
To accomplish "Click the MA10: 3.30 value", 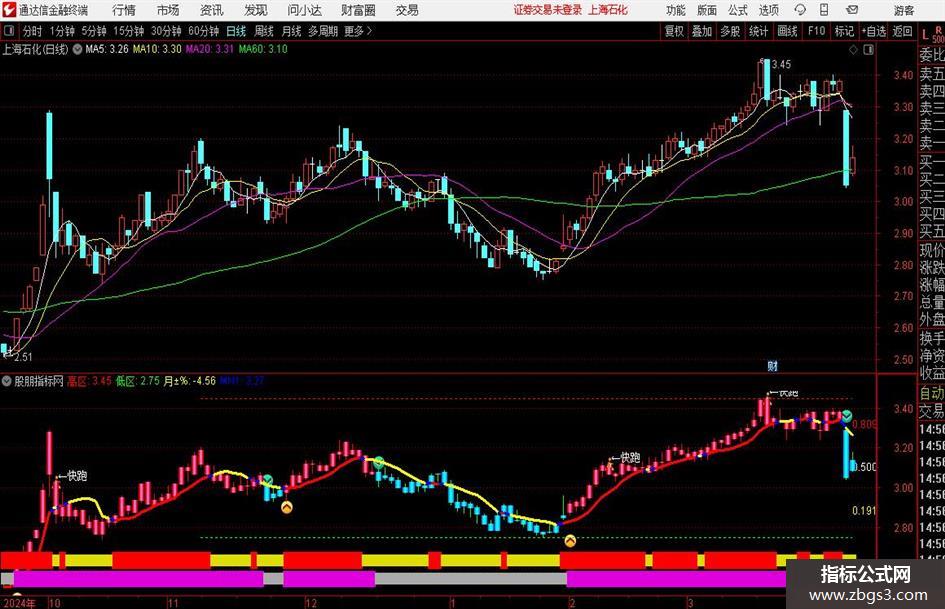I will coord(157,49).
